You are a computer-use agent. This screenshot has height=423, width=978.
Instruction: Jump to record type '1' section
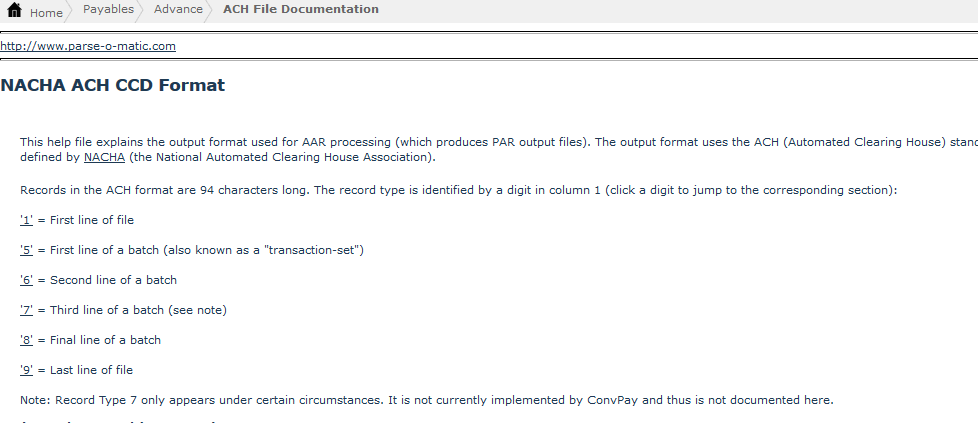click(27, 220)
